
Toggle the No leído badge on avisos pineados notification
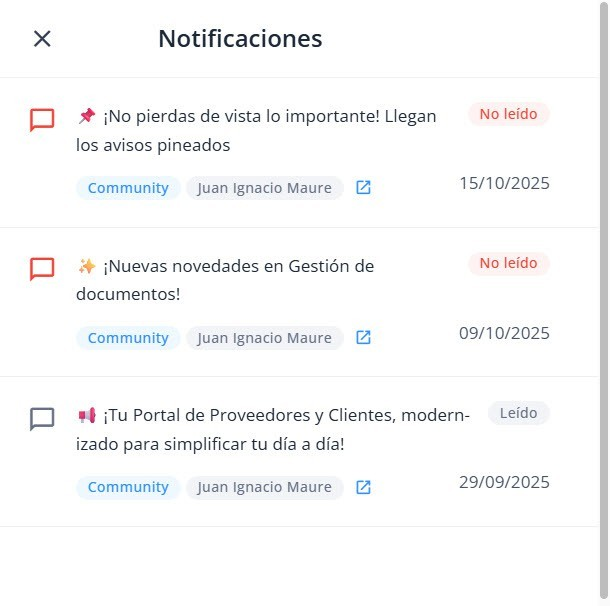click(x=508, y=114)
